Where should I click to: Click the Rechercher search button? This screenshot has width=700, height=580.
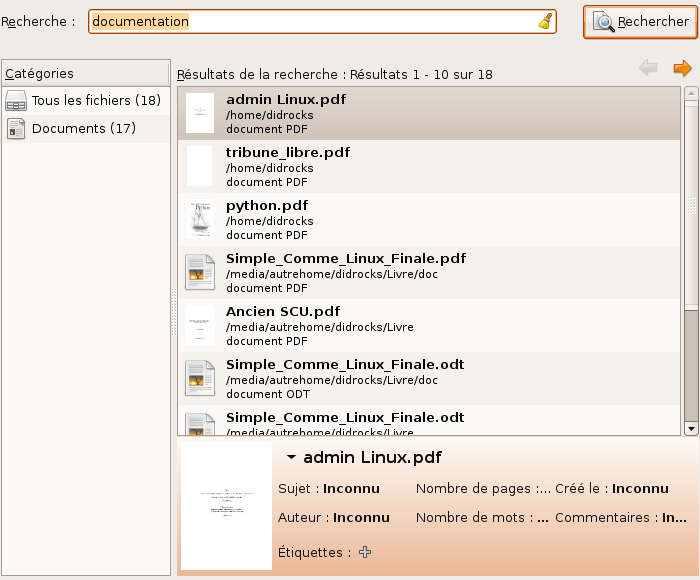[640, 22]
